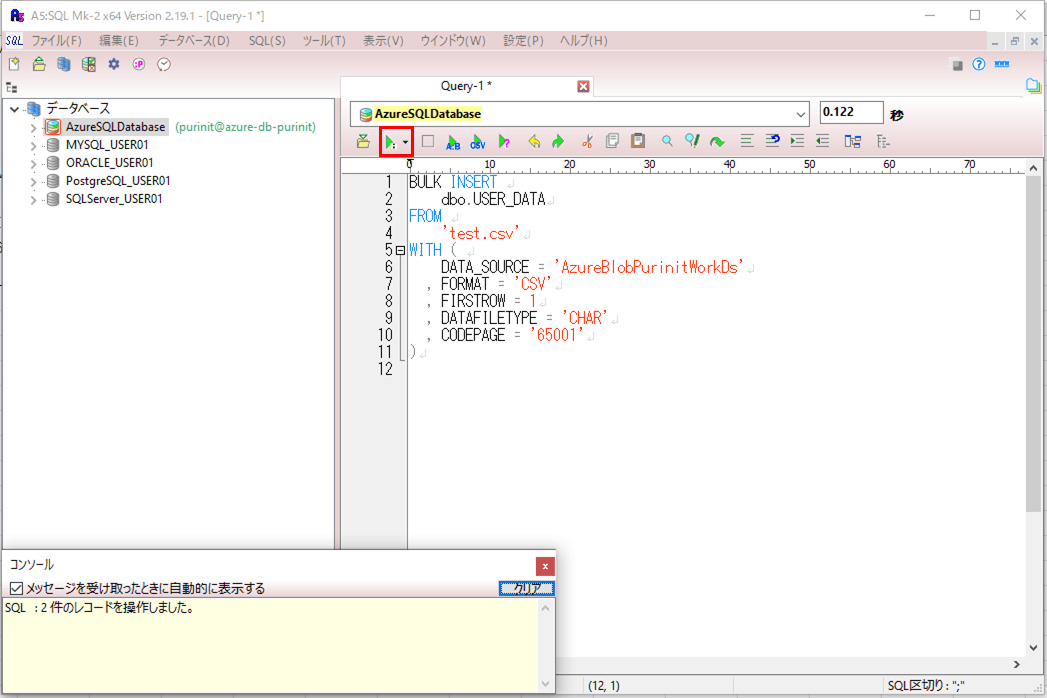Click the tree view icon above database list

point(11,88)
